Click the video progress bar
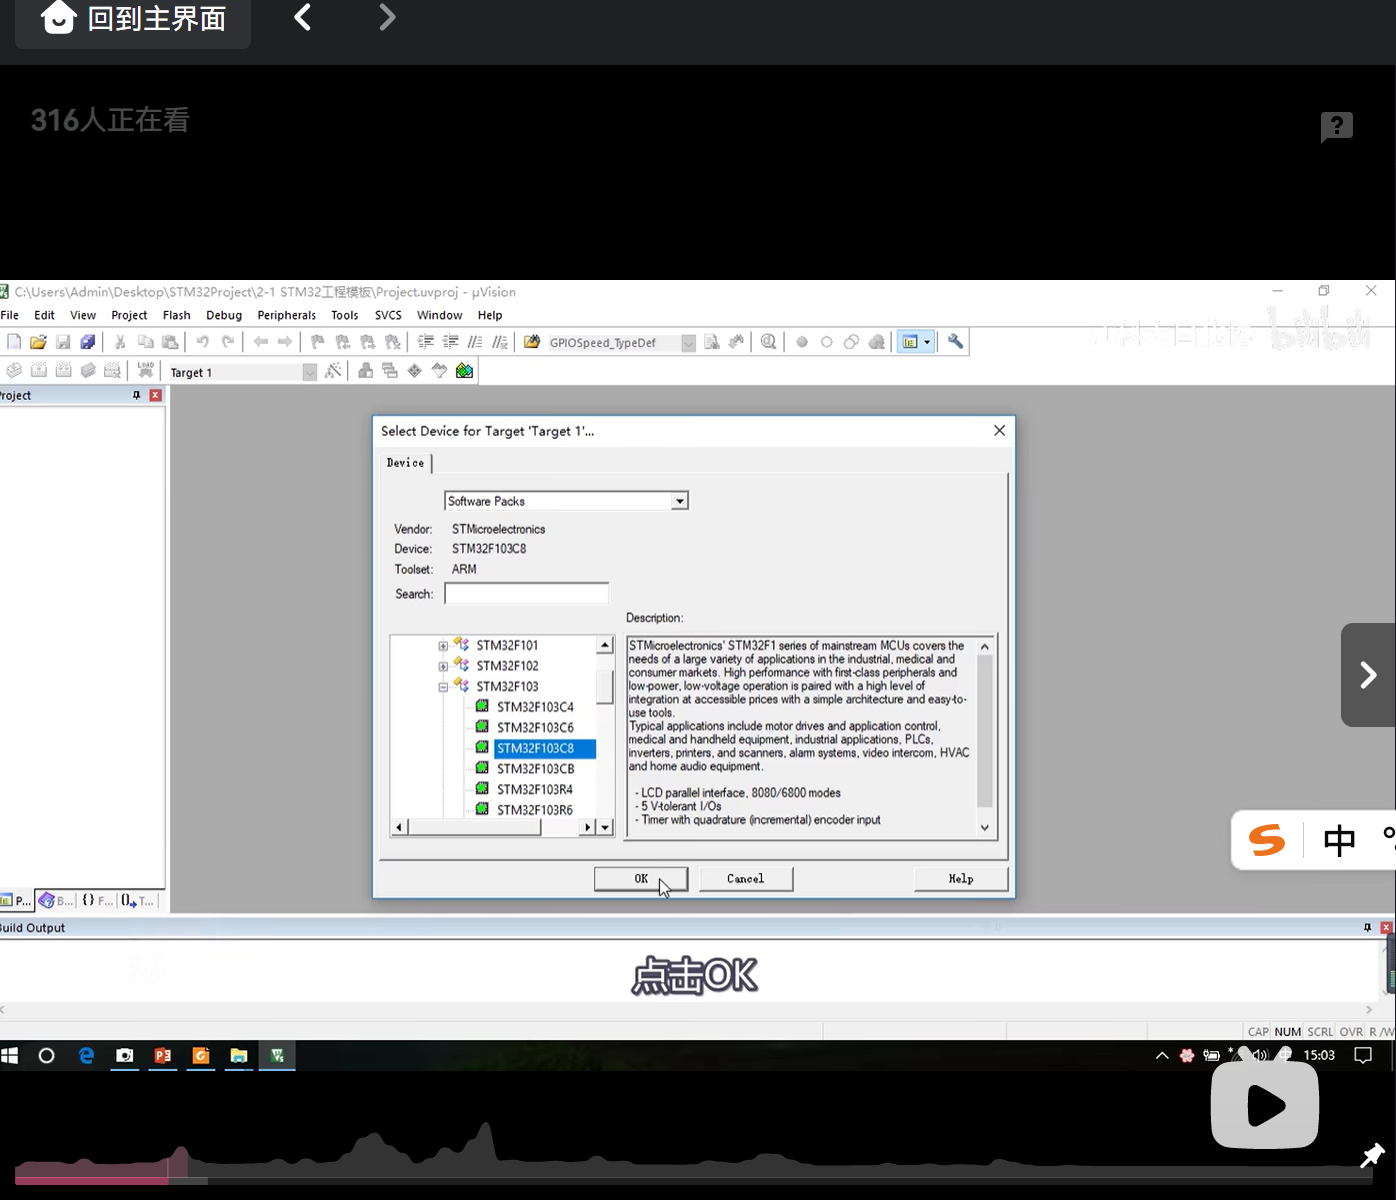 (694, 1181)
